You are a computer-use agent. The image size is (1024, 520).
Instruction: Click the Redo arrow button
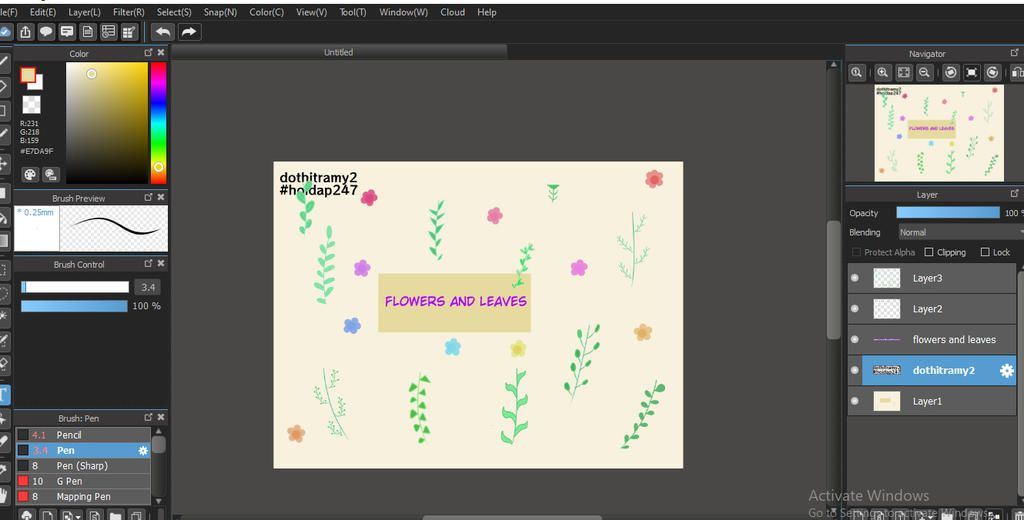pyautogui.click(x=189, y=31)
